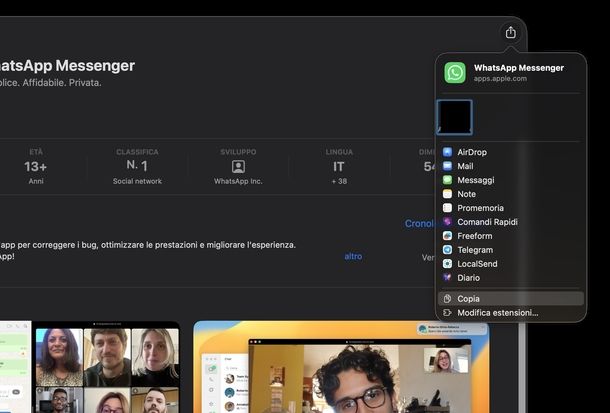Image resolution: width=610 pixels, height=413 pixels.
Task: Share to Telegram entry
Action: click(x=510, y=250)
